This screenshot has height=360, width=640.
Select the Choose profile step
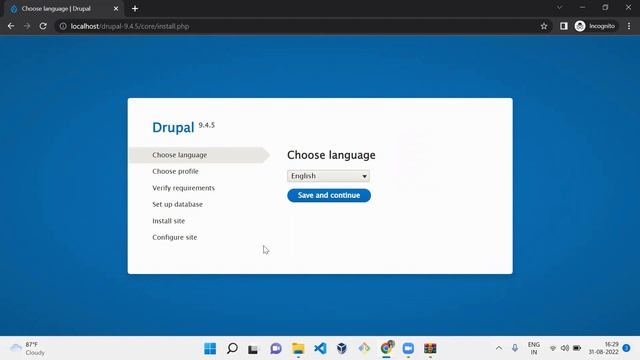176,171
